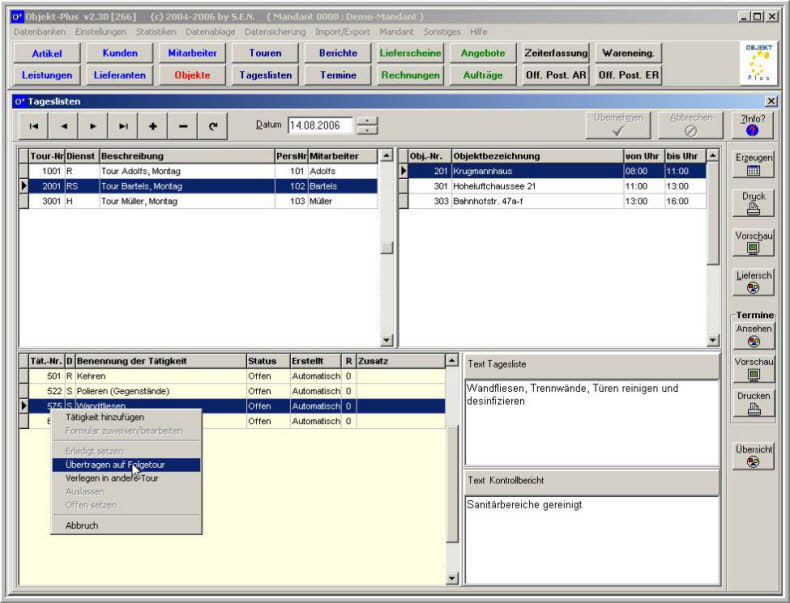This screenshot has height=603, width=790.
Task: Select the activity Polieren (Gegenstände)
Action: [x=232, y=391]
